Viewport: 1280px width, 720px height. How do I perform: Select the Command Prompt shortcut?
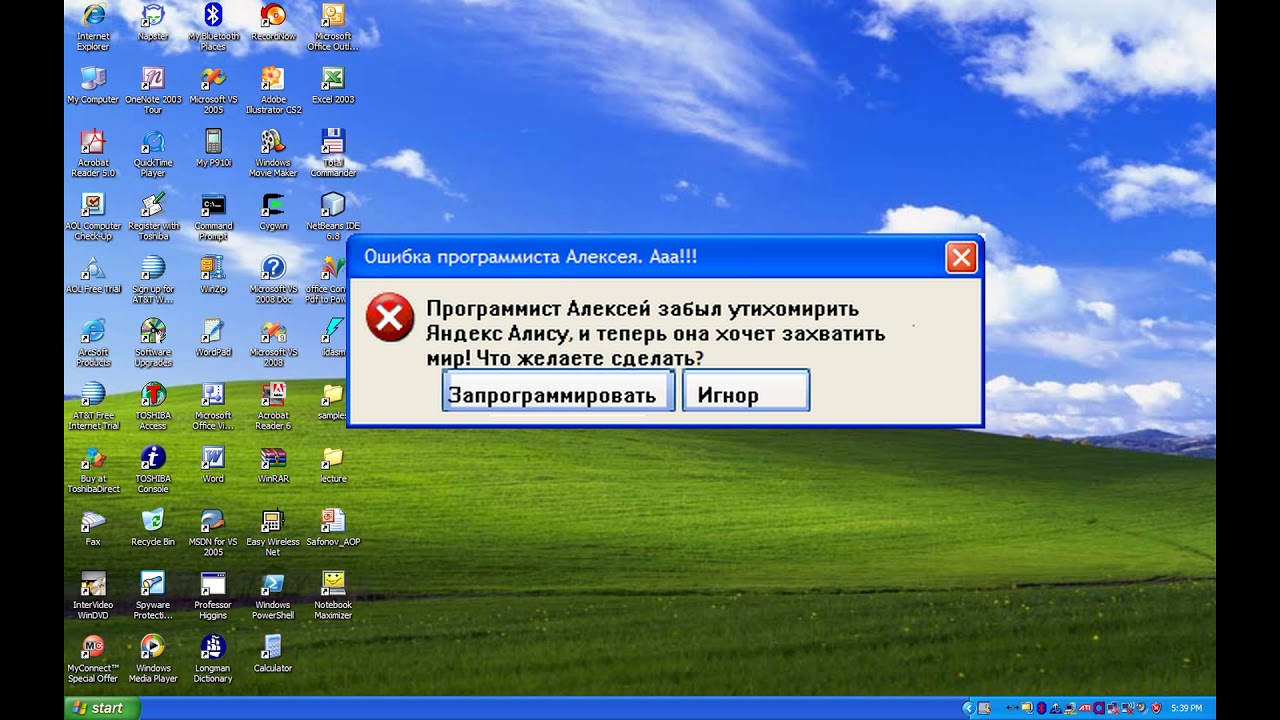tap(213, 216)
